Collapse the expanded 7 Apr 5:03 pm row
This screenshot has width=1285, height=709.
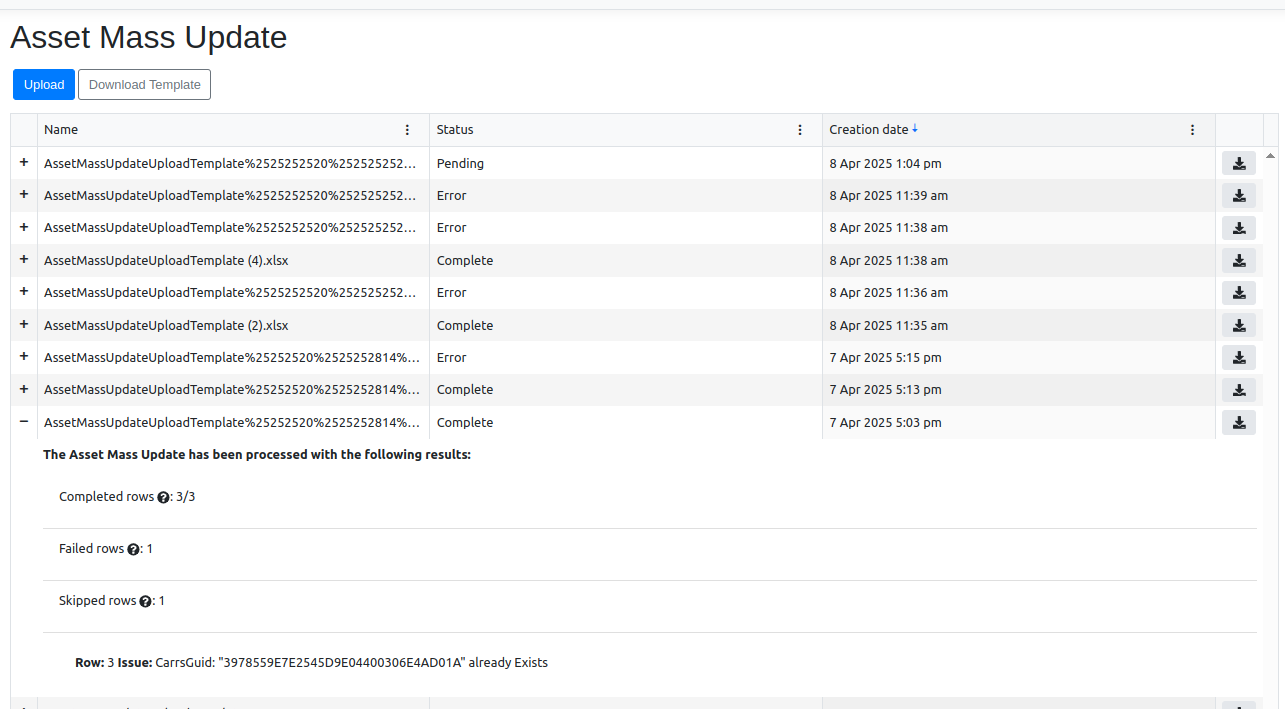[x=24, y=422]
